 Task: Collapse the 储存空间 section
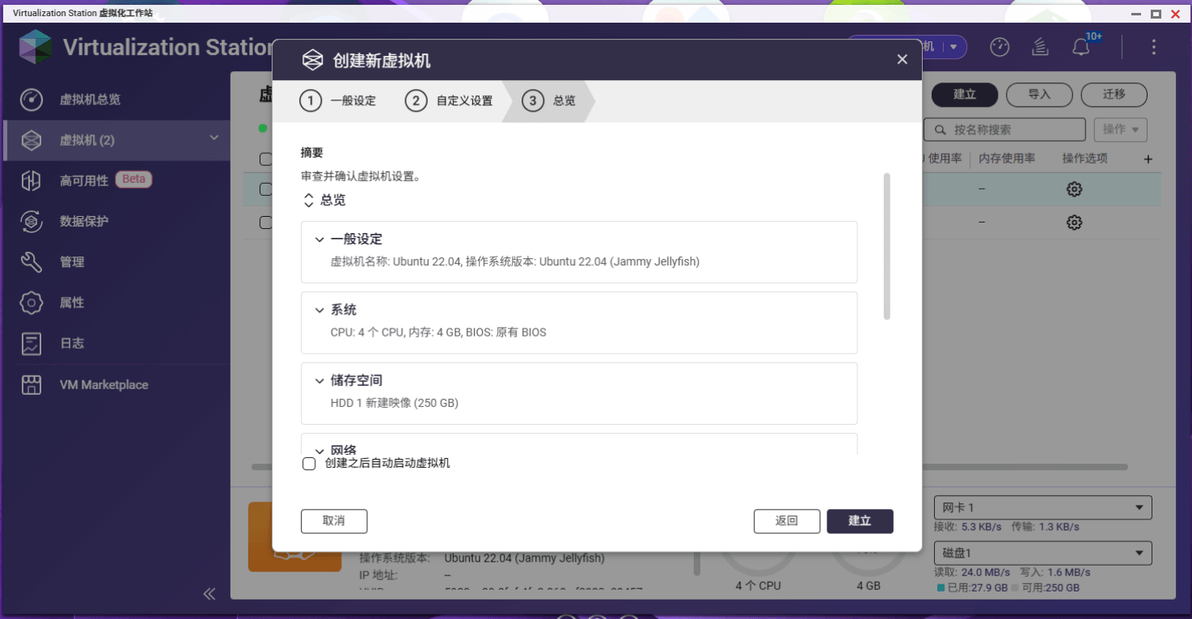coord(319,381)
